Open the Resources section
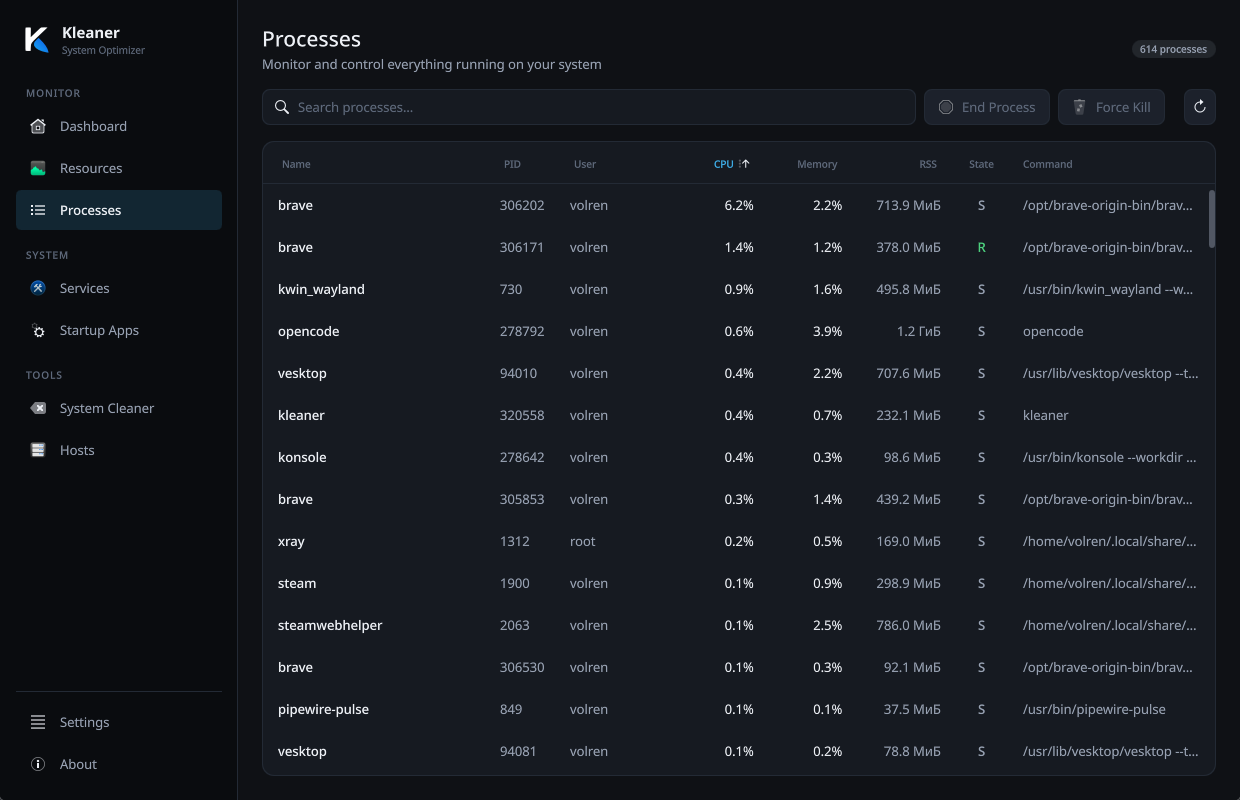Viewport: 1240px width, 800px height. pos(119,168)
